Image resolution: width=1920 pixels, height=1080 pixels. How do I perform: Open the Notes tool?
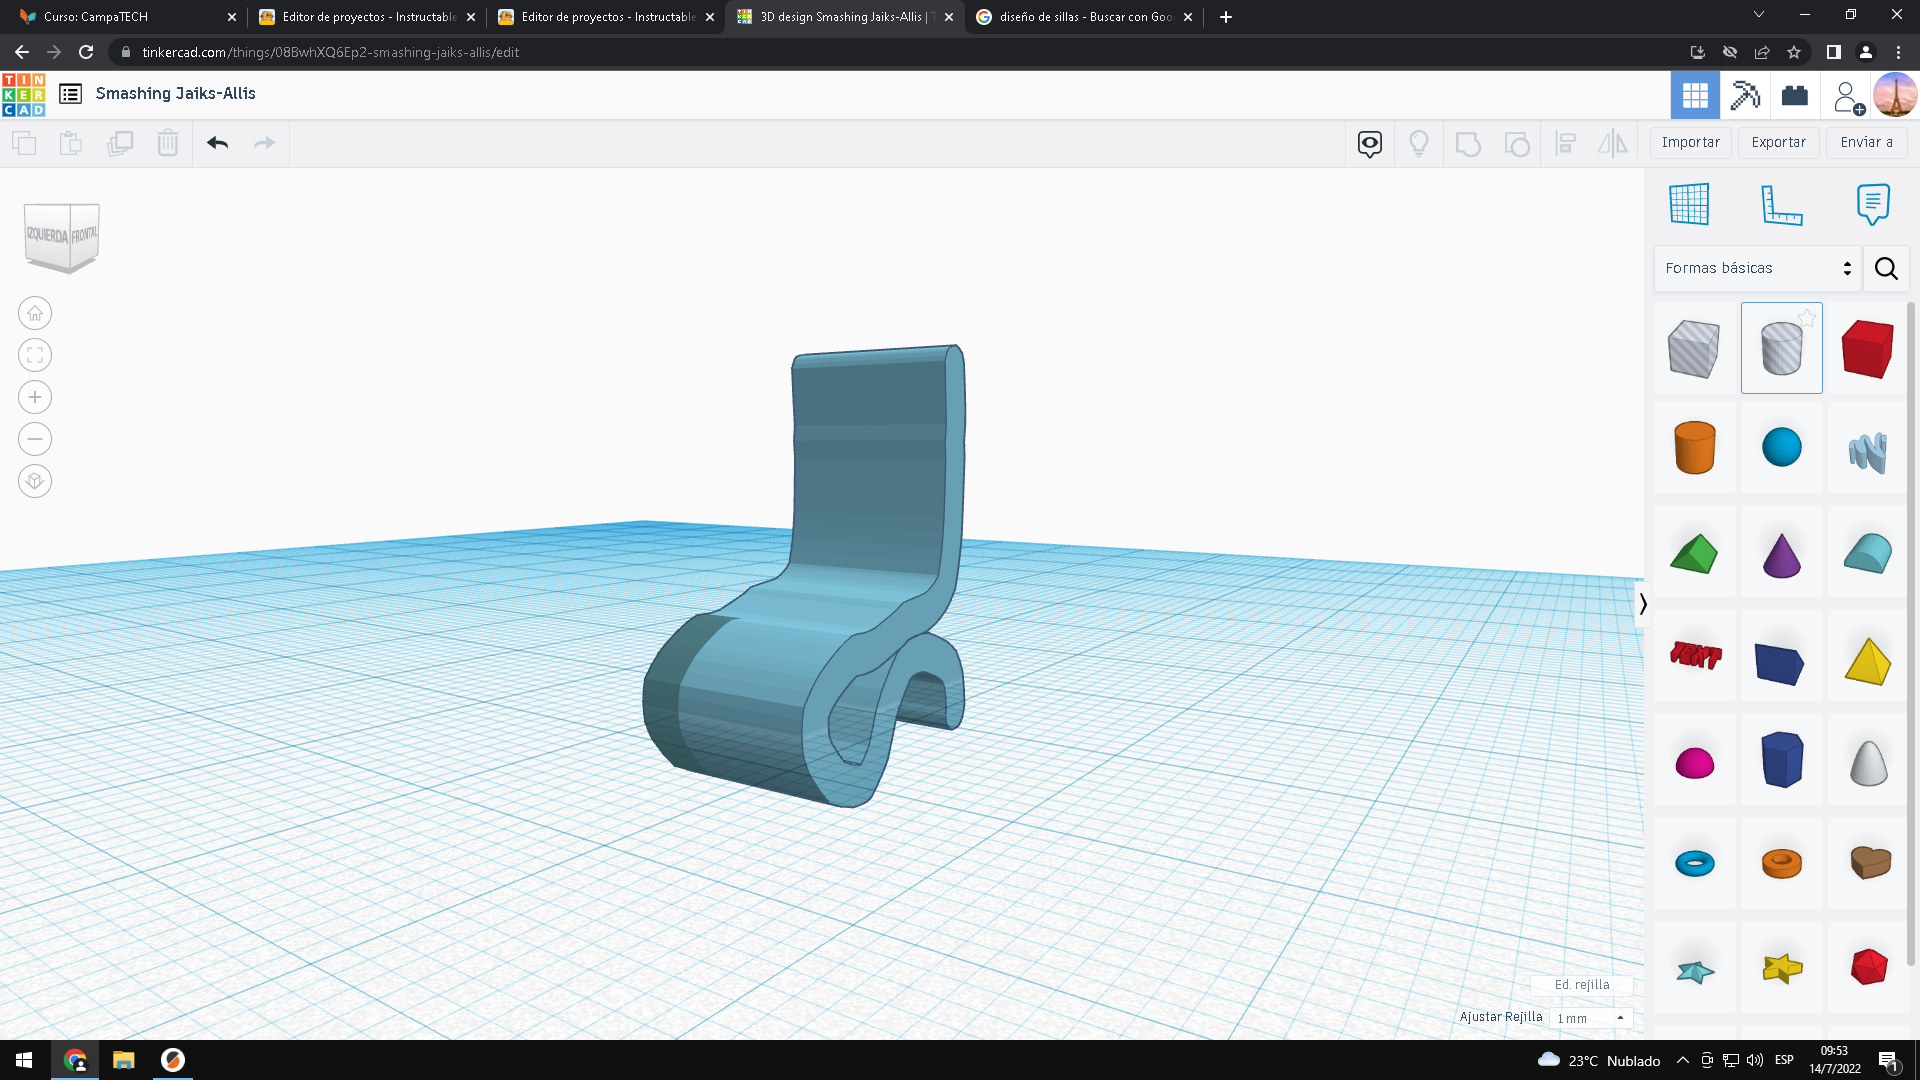(1873, 204)
